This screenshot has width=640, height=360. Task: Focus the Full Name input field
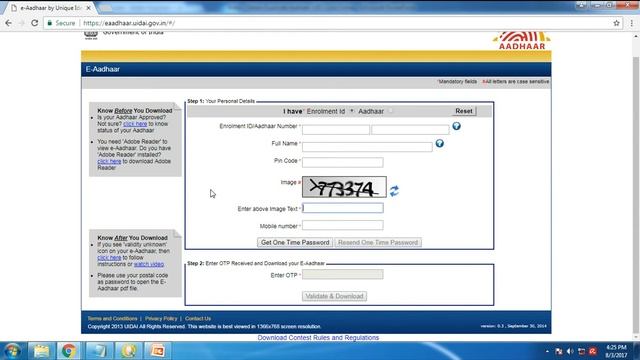pyautogui.click(x=367, y=147)
